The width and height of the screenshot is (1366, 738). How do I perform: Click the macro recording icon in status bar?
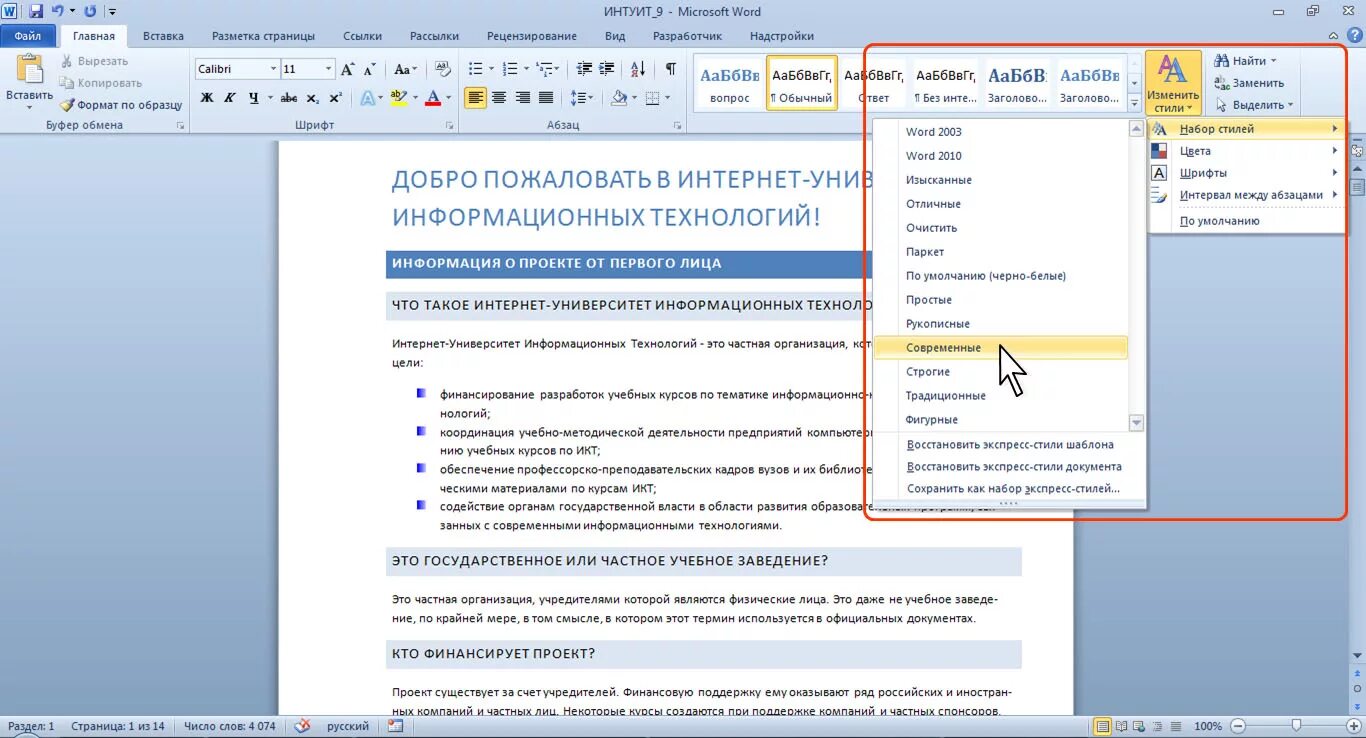click(x=396, y=726)
